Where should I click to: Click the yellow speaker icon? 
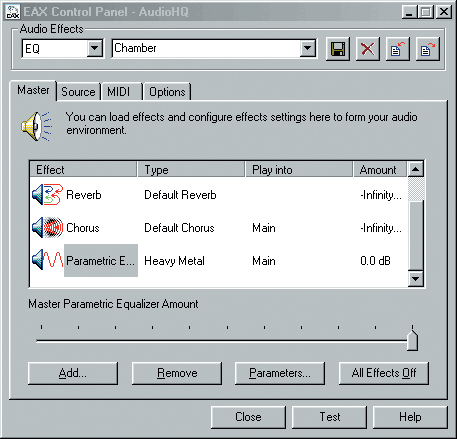[36, 126]
